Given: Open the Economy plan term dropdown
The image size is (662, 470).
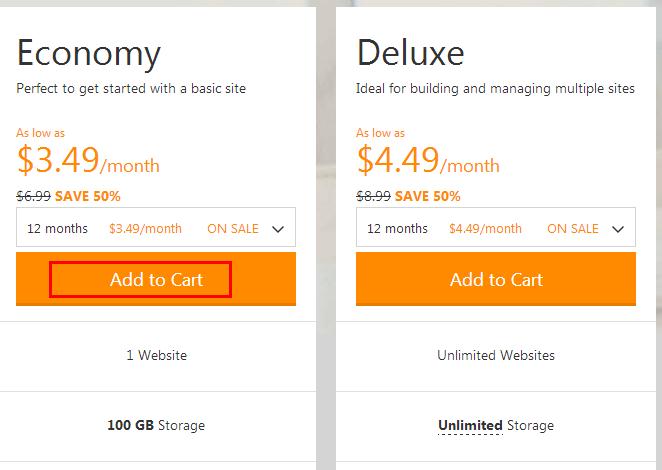Looking at the screenshot, I should 156,228.
